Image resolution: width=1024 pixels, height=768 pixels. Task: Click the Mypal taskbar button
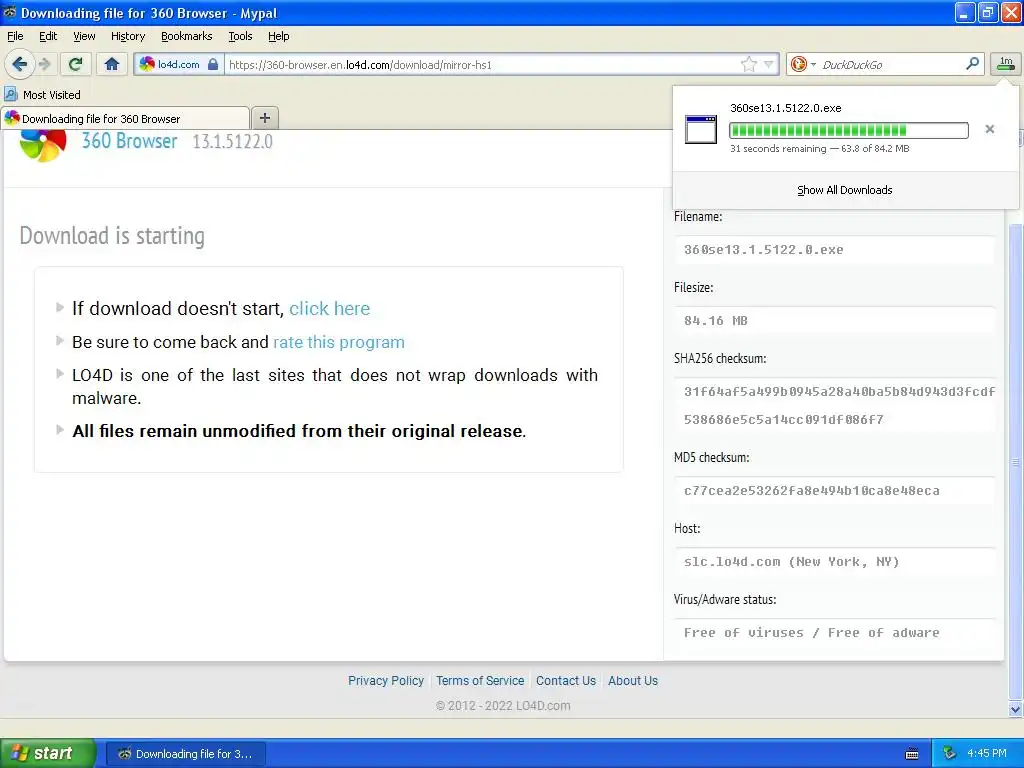[x=185, y=754]
